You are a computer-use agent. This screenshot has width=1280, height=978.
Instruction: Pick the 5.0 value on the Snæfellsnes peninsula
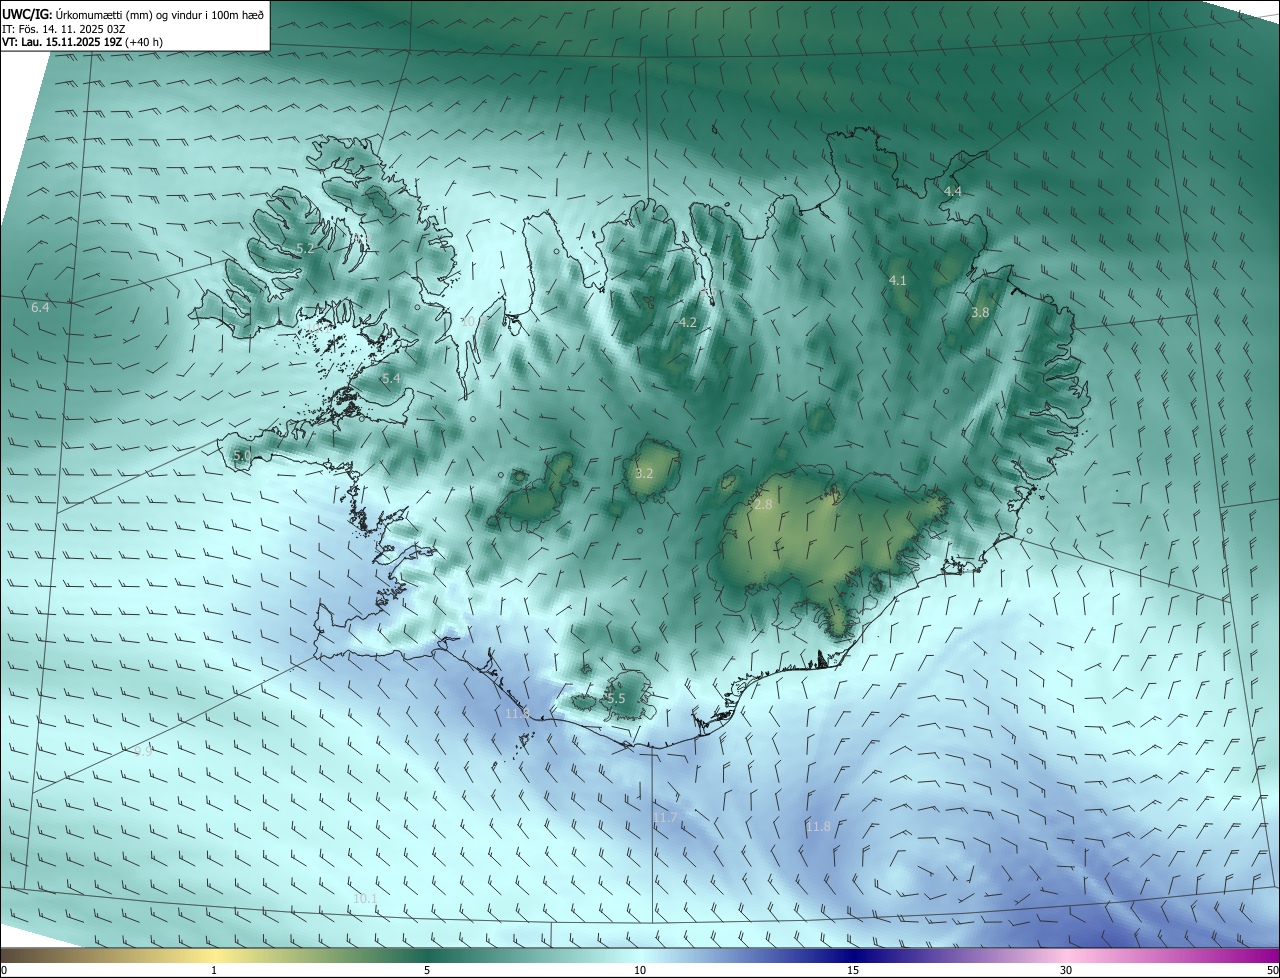click(x=242, y=456)
